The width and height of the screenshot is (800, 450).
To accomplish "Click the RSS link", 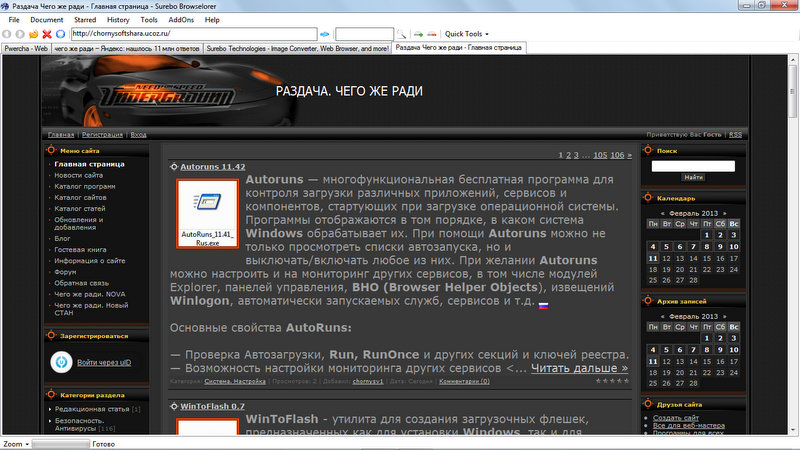I will [x=735, y=135].
